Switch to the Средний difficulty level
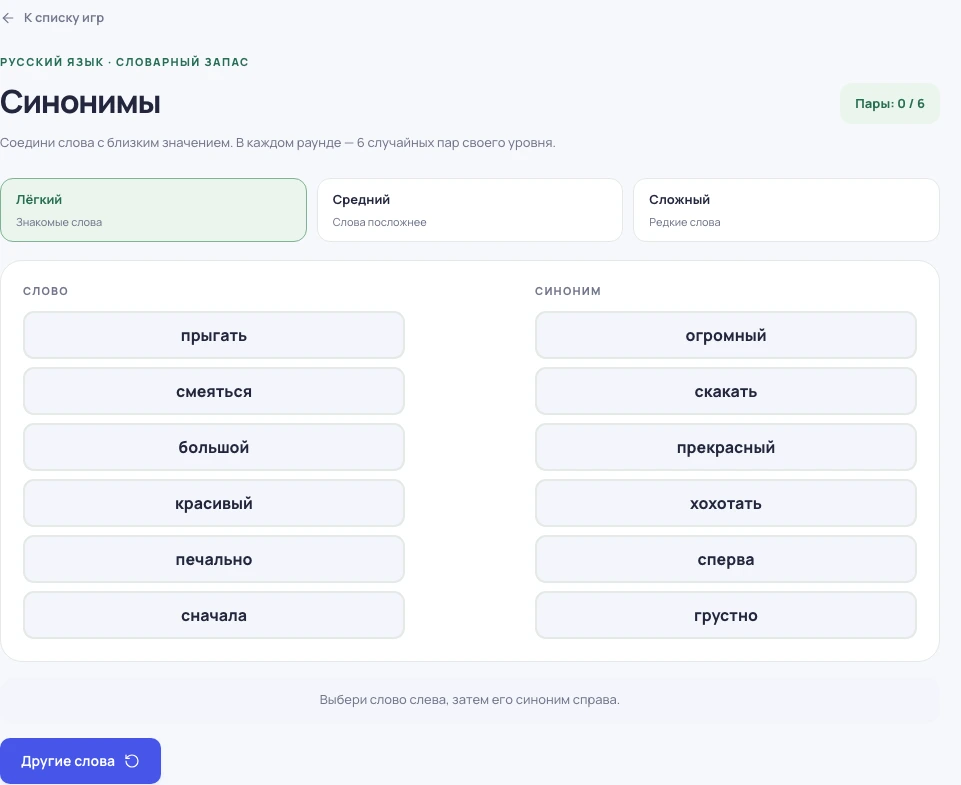 tap(469, 210)
